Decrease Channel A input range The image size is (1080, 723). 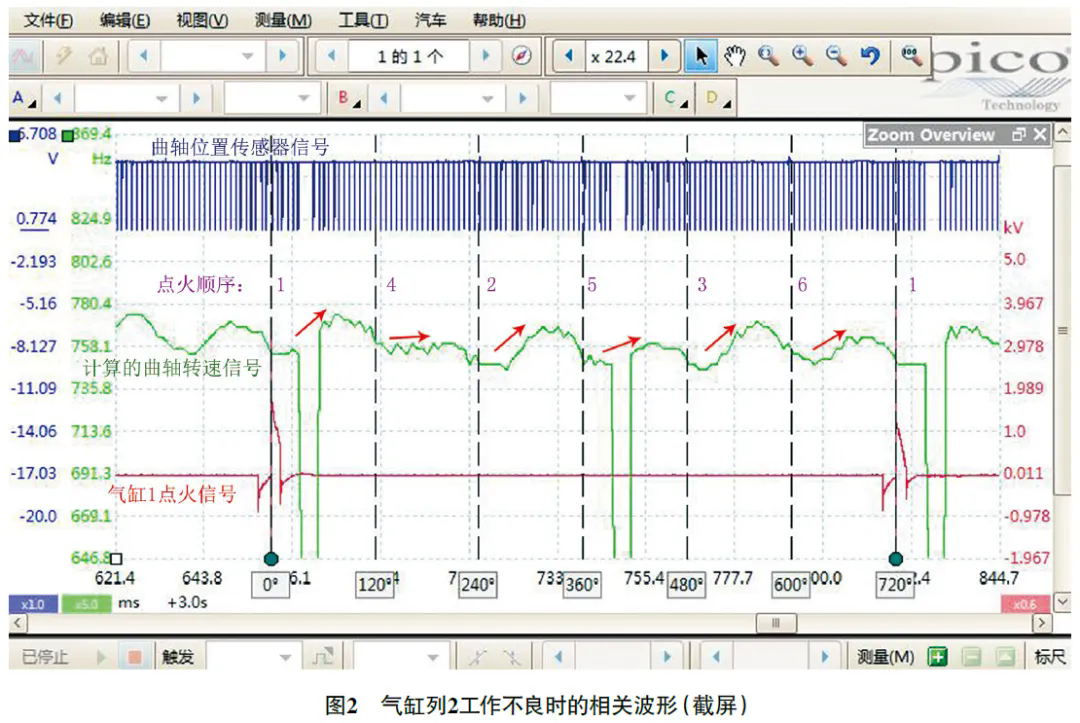(x=58, y=98)
